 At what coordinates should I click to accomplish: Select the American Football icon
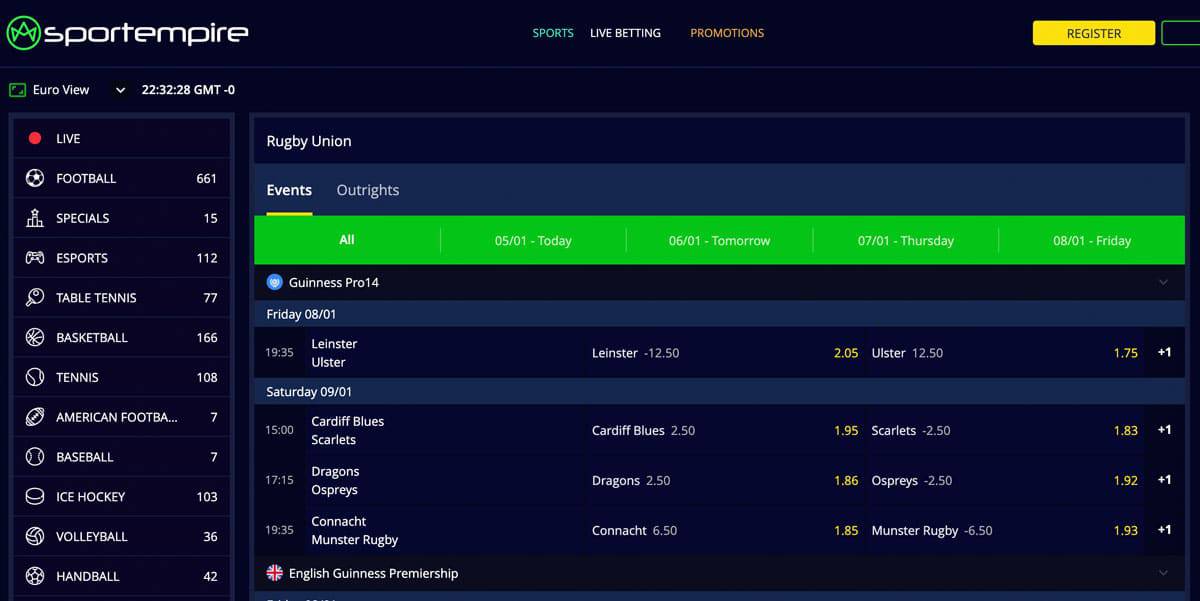pyautogui.click(x=35, y=417)
